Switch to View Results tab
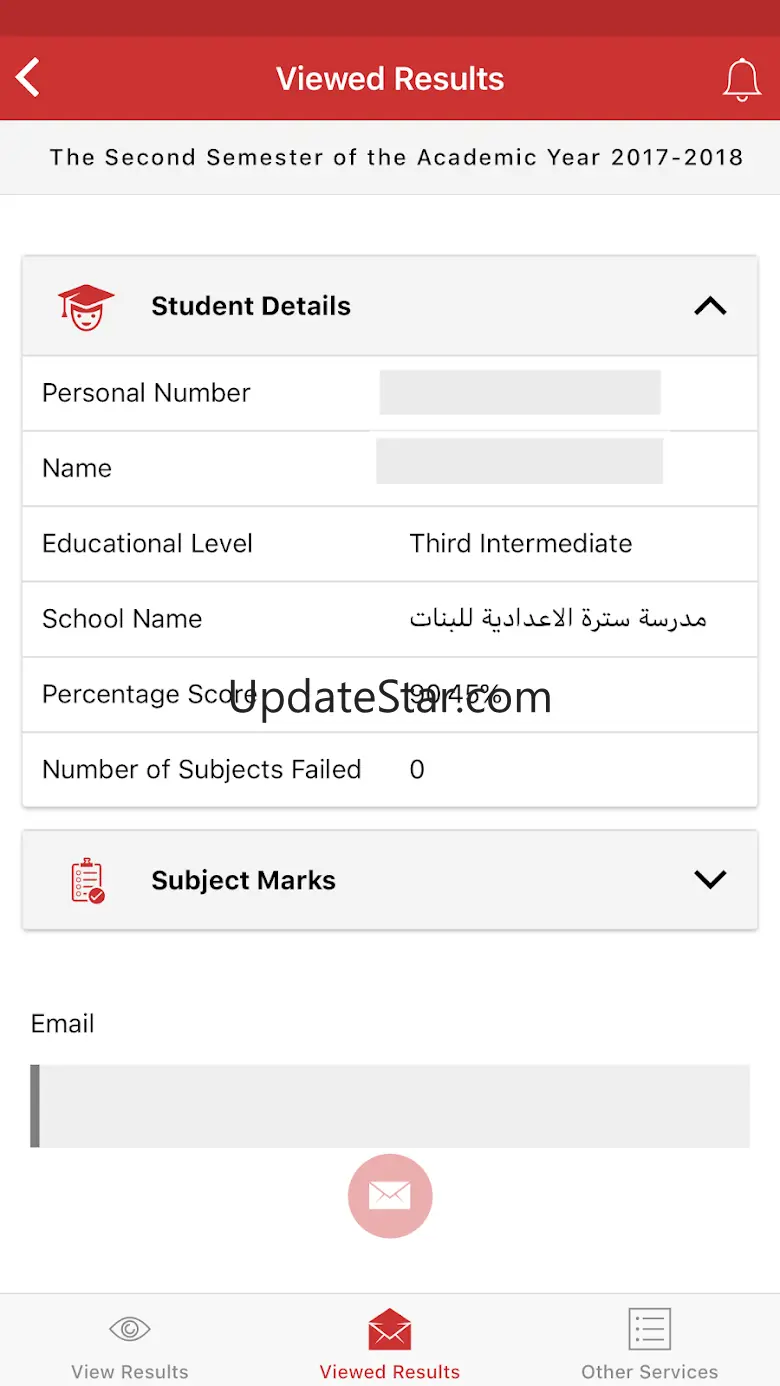Image resolution: width=780 pixels, height=1386 pixels. pos(129,1371)
